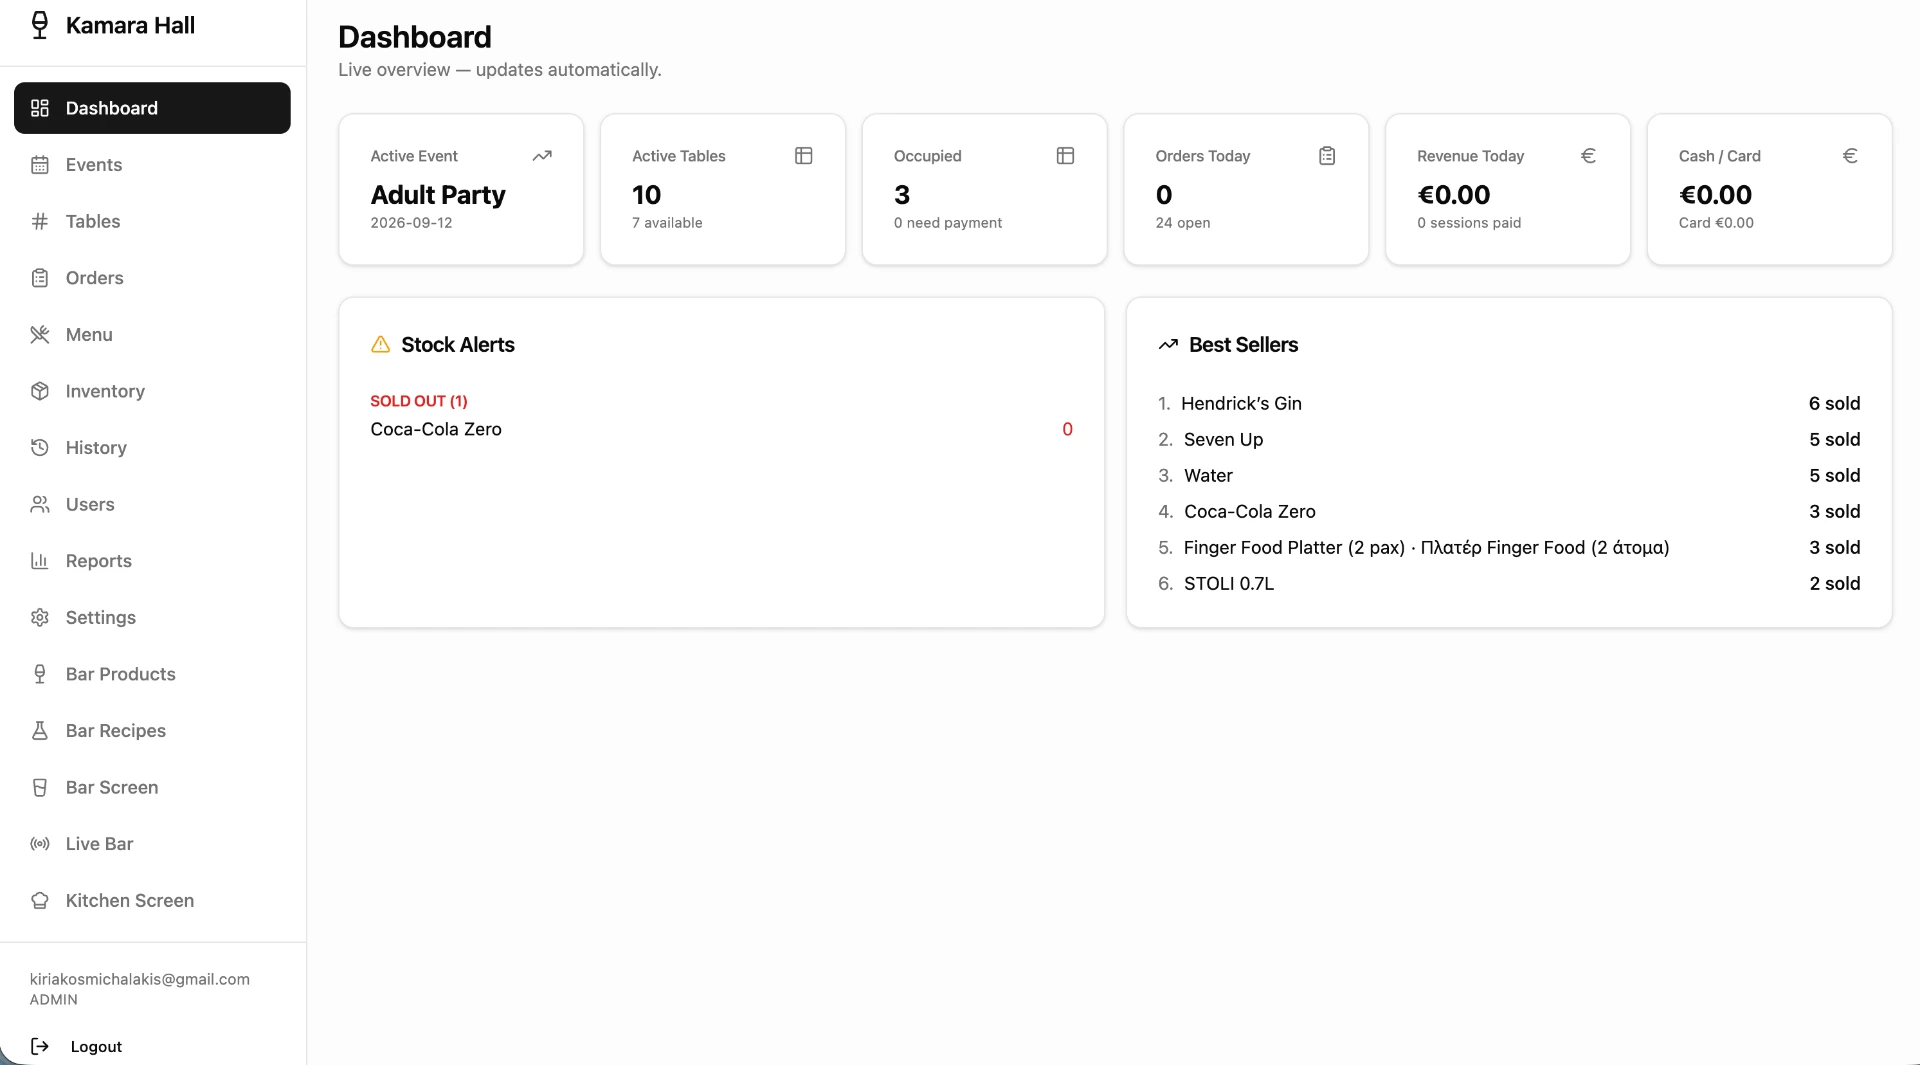This screenshot has width=1920, height=1065.
Task: Click the Logout arrow icon
Action: (x=40, y=1046)
